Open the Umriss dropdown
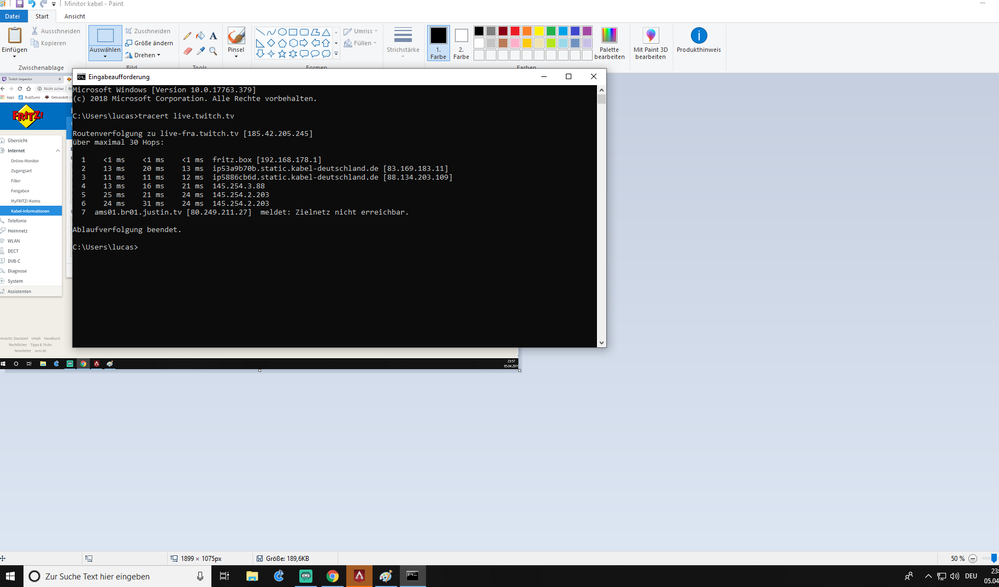999x587 pixels. (x=361, y=30)
